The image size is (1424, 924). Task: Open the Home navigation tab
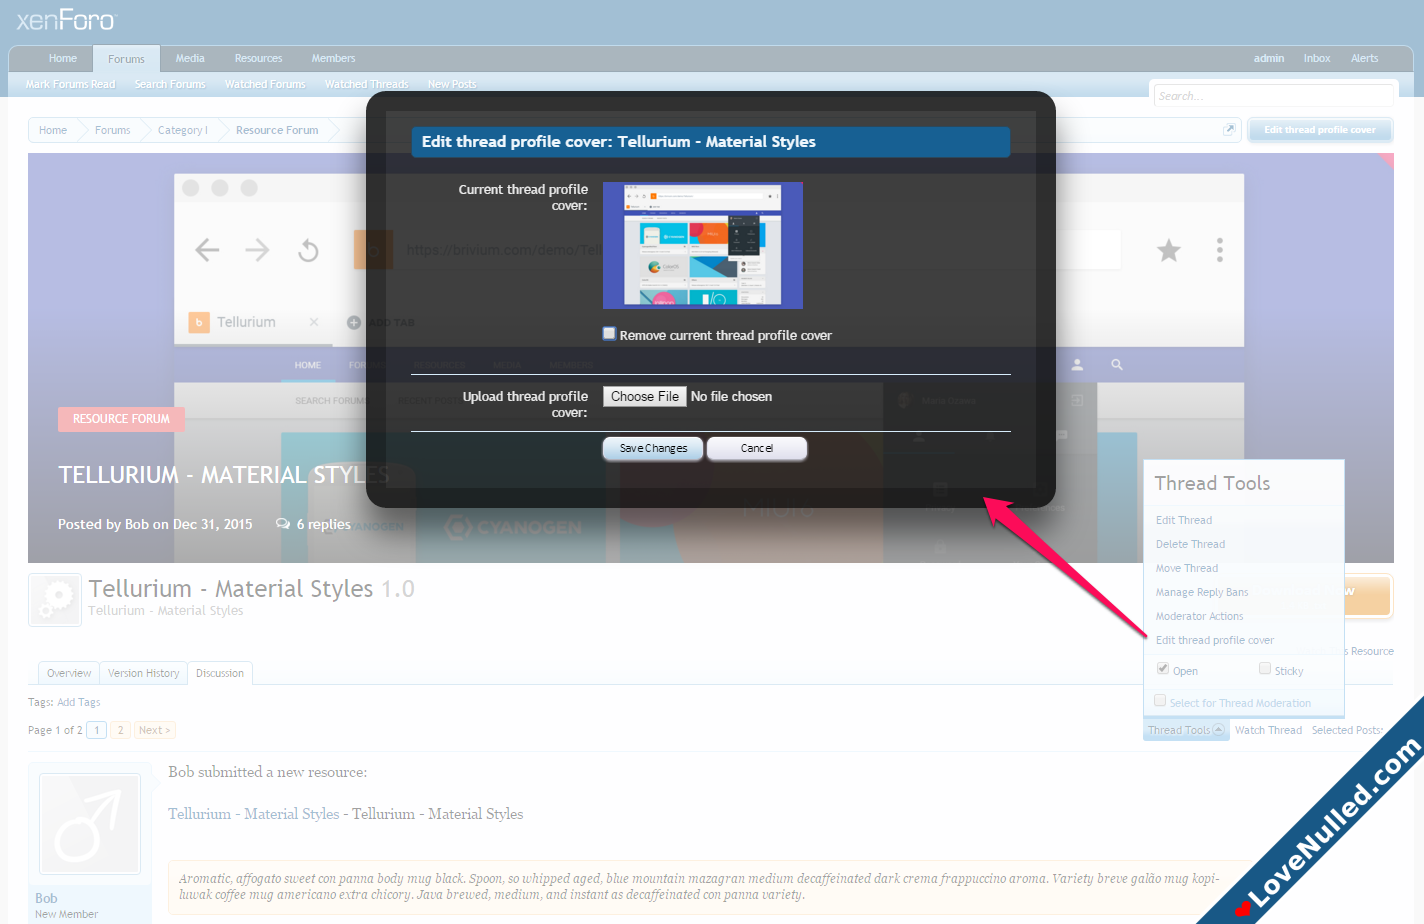point(63,58)
